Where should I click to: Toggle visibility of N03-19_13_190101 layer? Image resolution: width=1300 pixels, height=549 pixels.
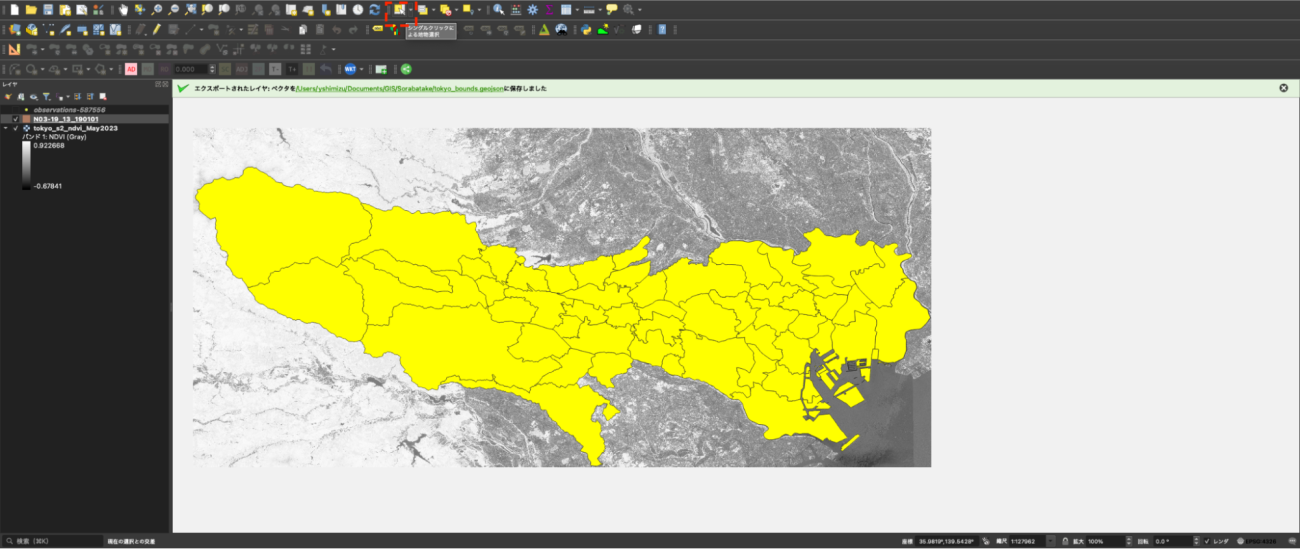tap(15, 119)
